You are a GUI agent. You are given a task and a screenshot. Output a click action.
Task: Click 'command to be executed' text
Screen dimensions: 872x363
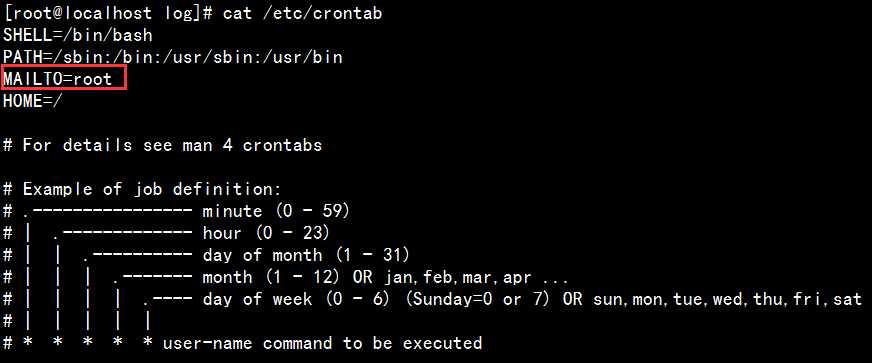[x=373, y=343]
